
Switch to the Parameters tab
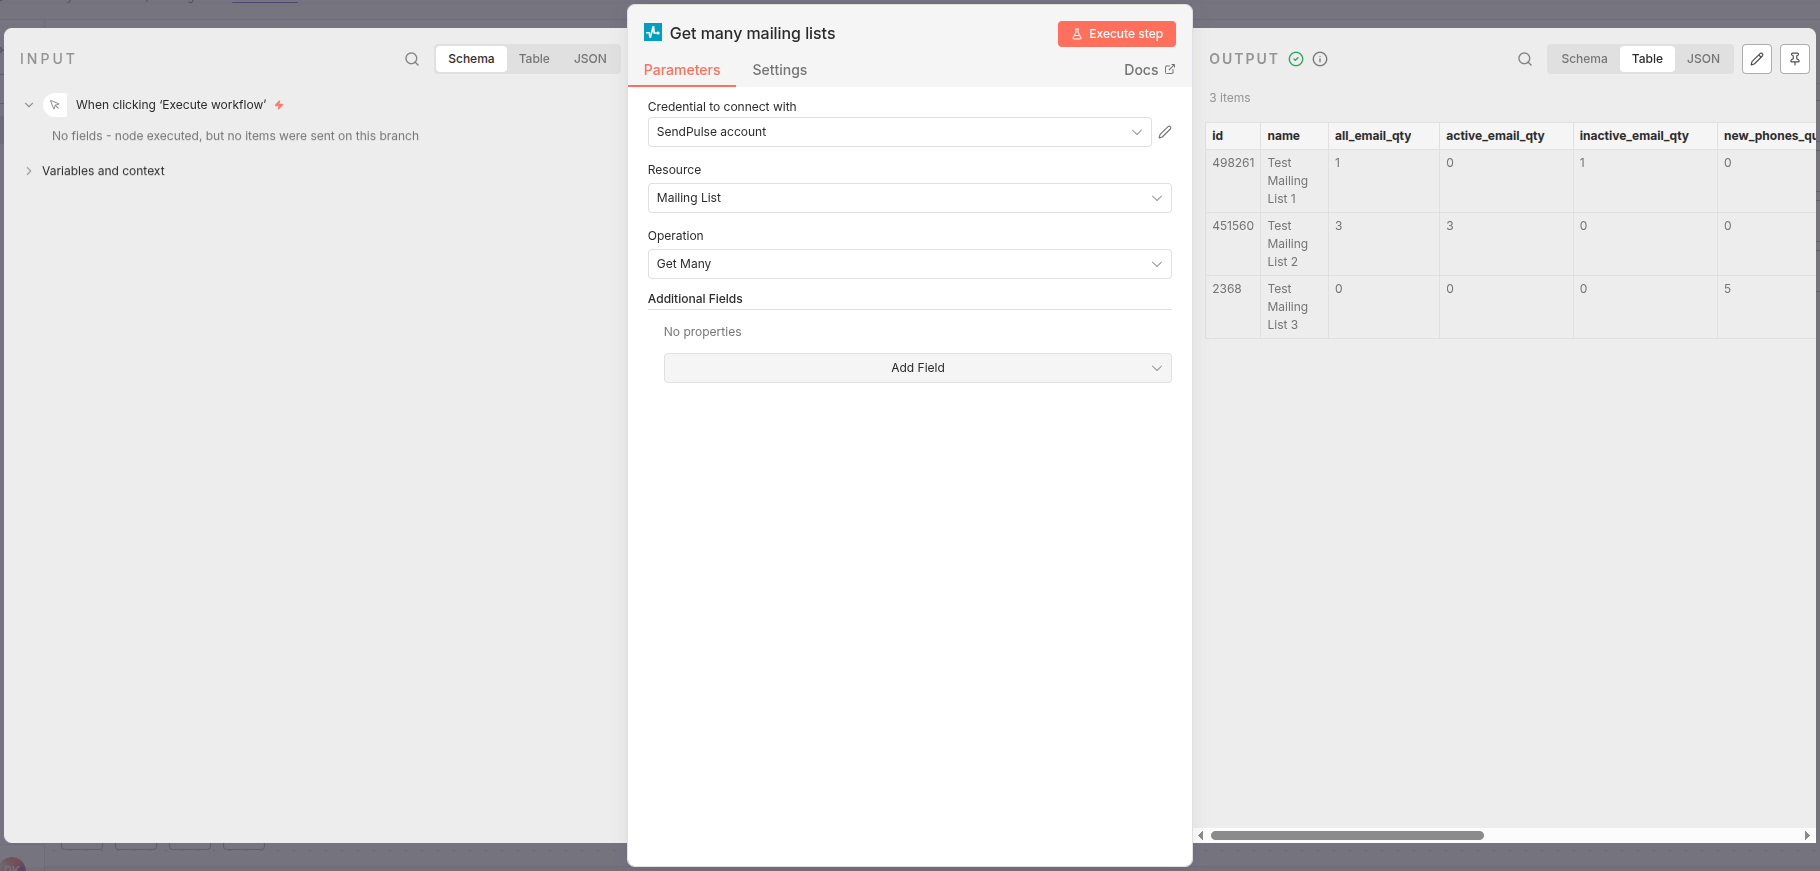pyautogui.click(x=682, y=70)
